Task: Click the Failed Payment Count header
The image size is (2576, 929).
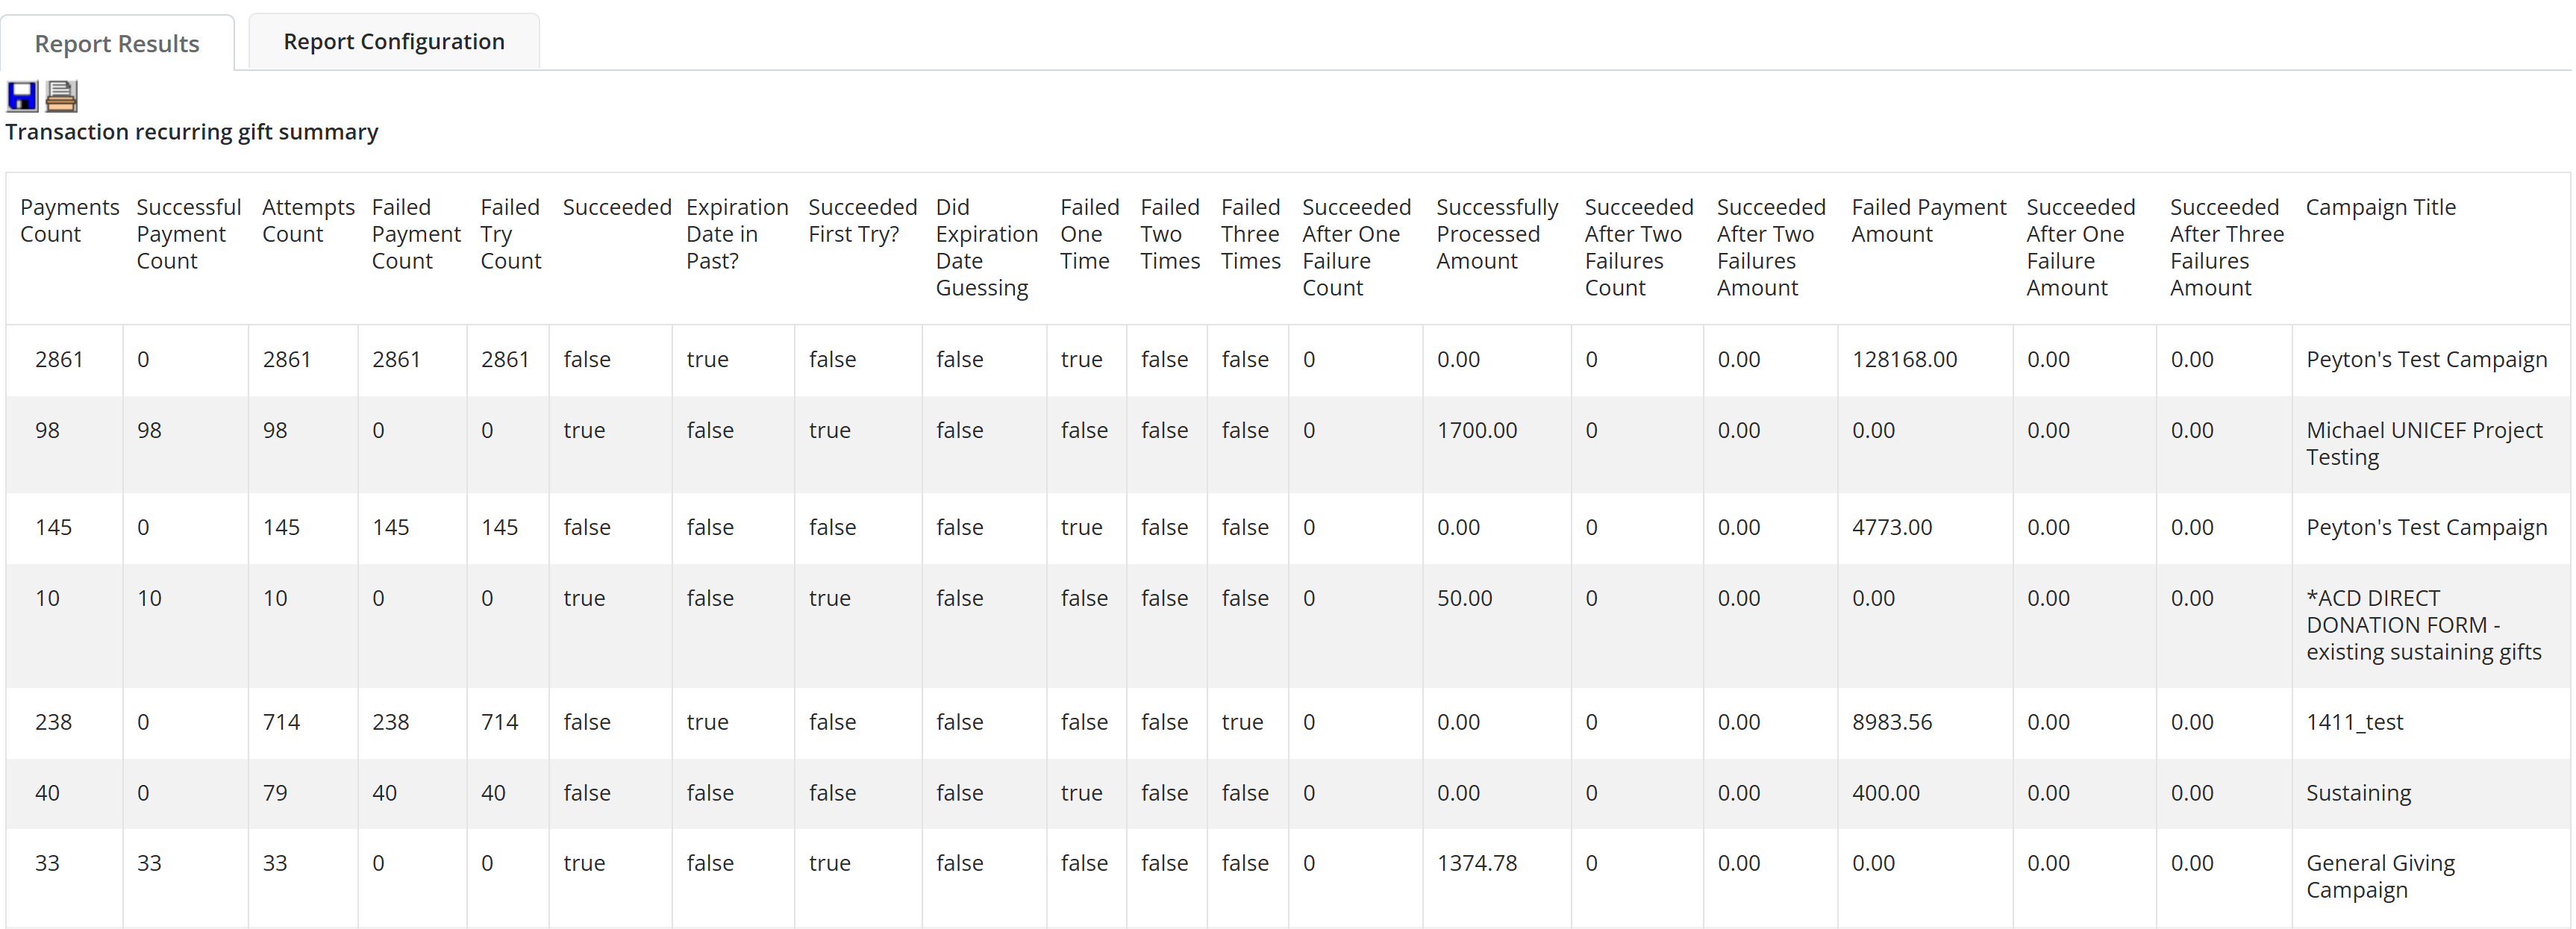Action: [x=416, y=234]
